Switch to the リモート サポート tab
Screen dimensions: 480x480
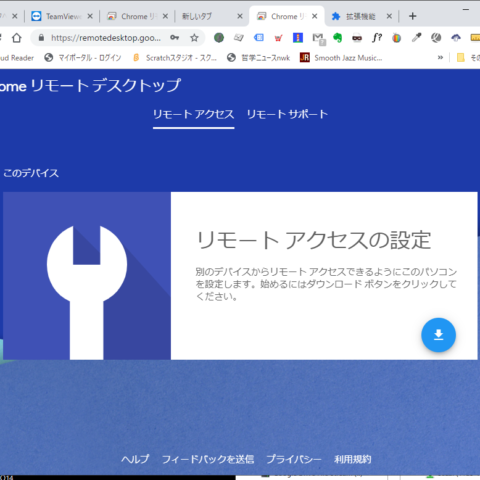pos(287,114)
